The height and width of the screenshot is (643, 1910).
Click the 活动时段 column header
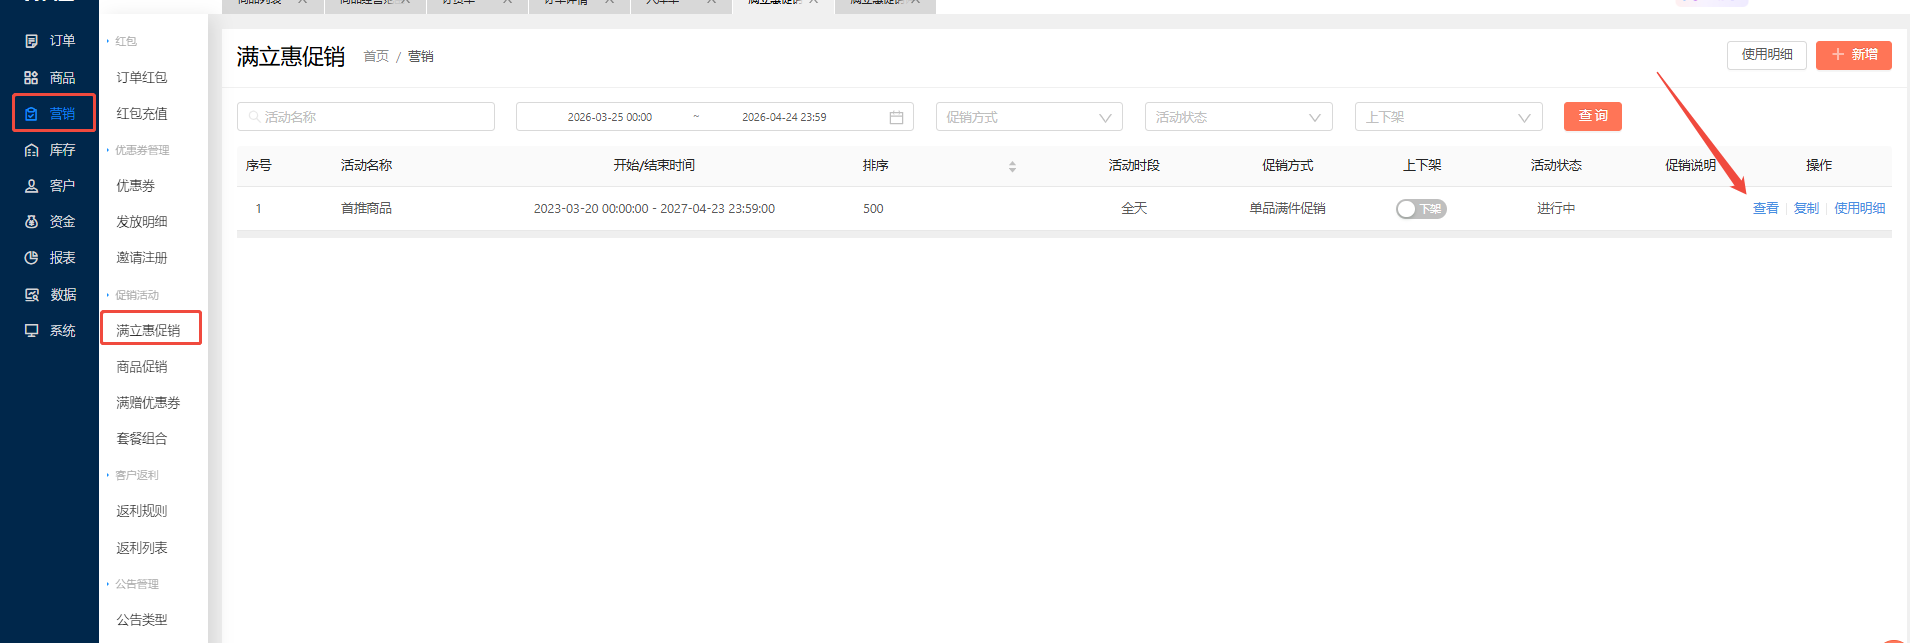tap(1134, 165)
